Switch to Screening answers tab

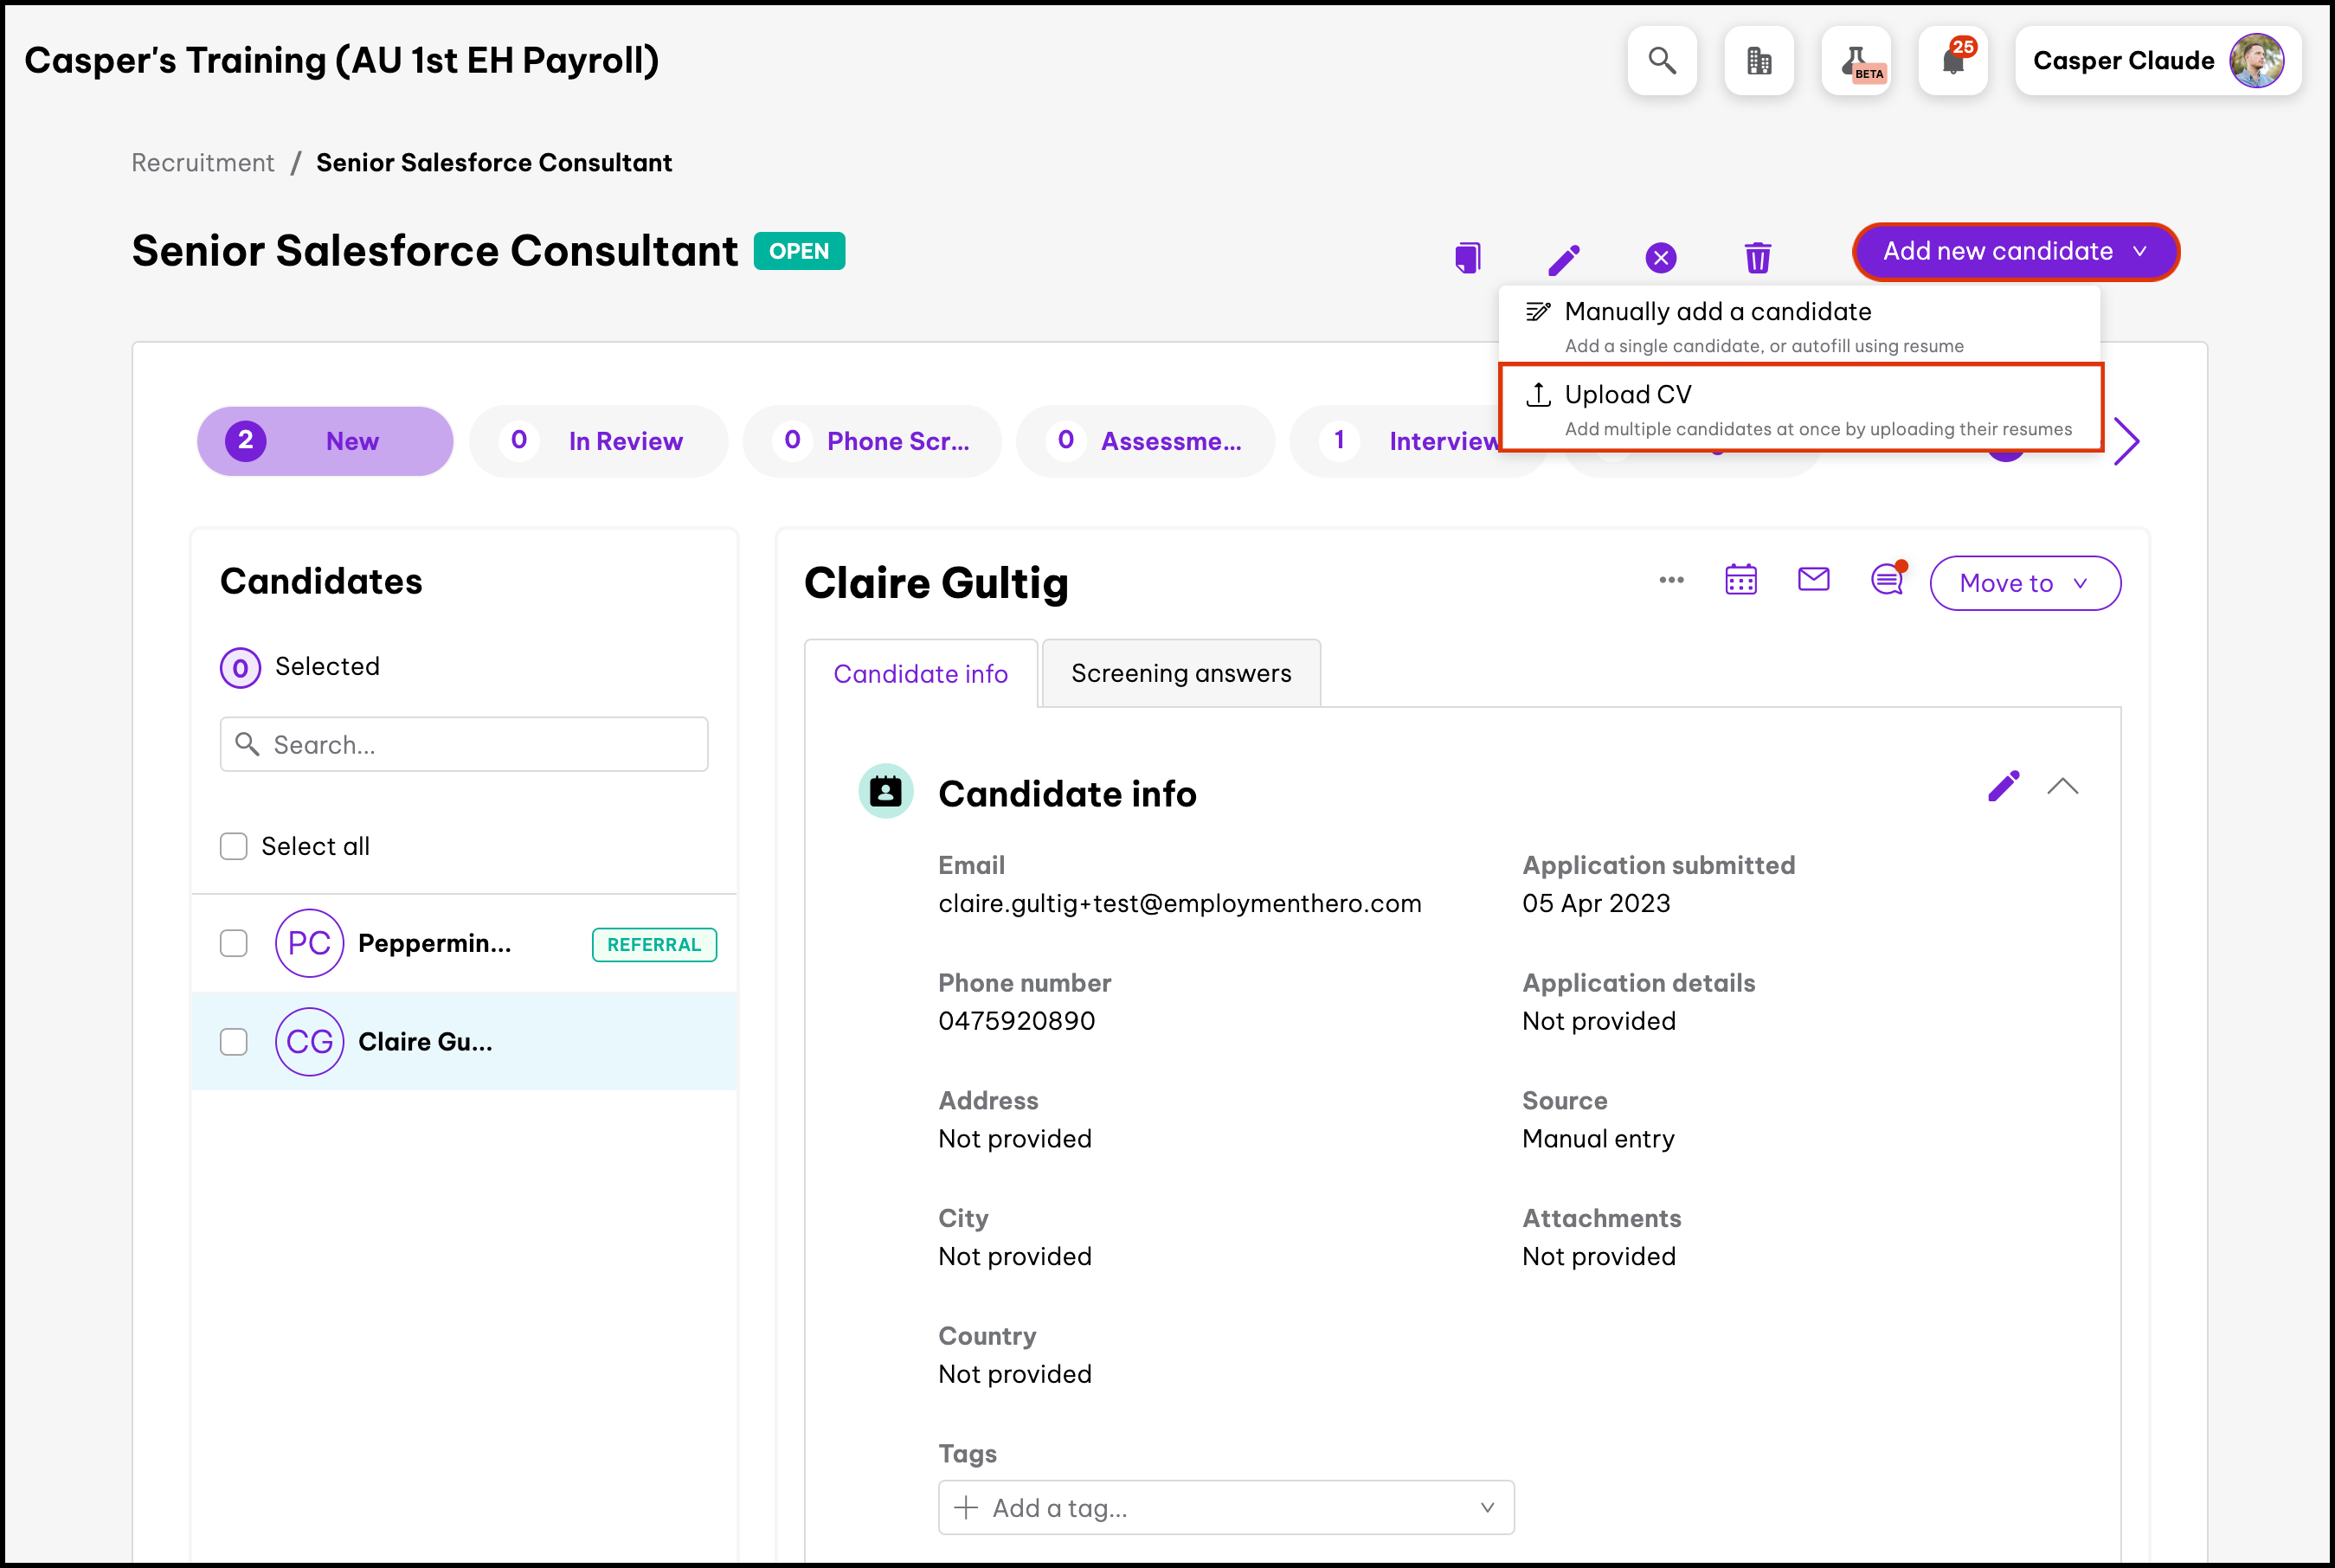tap(1180, 674)
